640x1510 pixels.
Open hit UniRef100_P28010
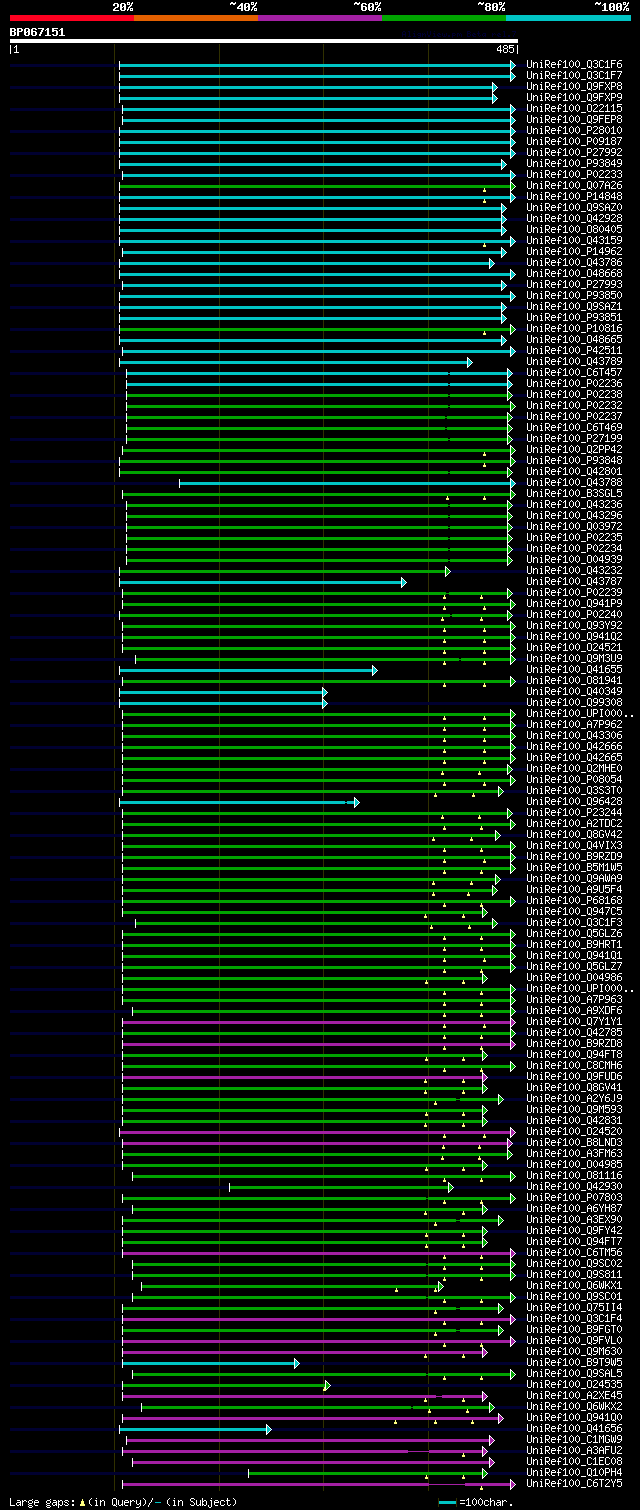(575, 131)
